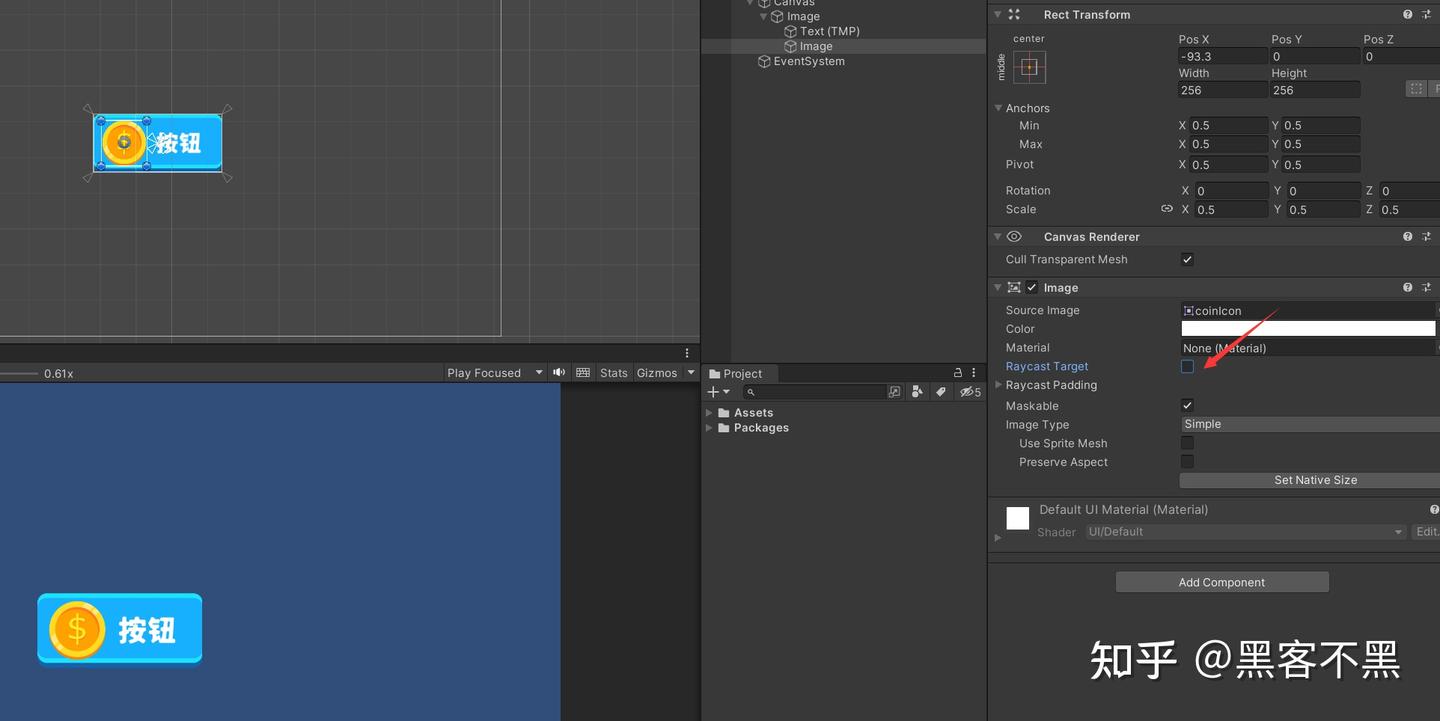Select the search-in-scene icon in Project panel
1440x721 pixels.
(894, 391)
